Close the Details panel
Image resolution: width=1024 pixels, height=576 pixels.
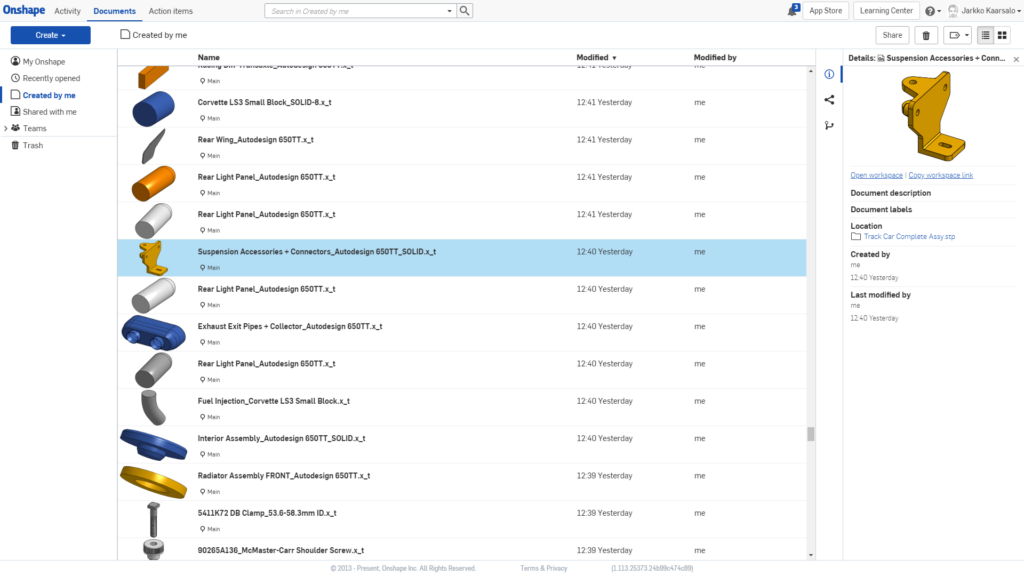tap(1016, 59)
